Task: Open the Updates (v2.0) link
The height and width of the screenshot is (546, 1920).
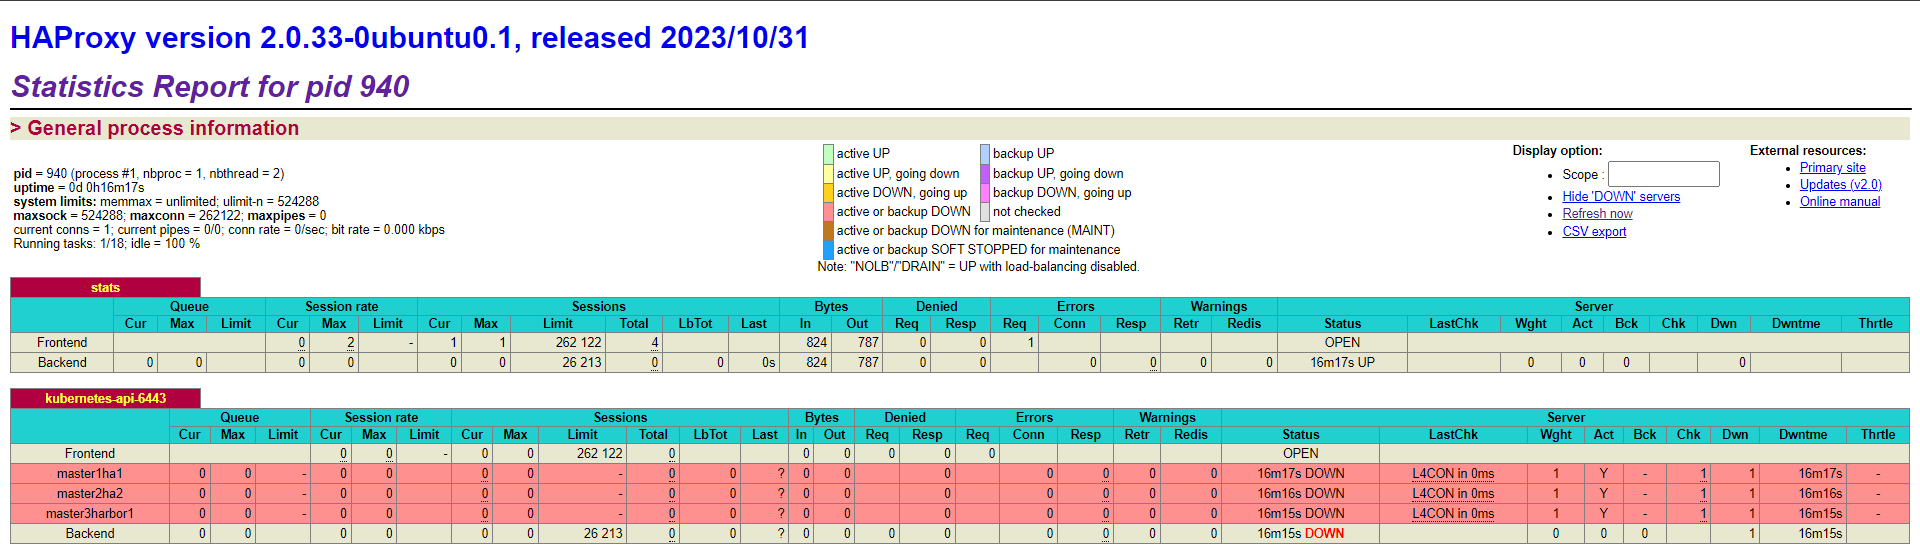Action: (x=1840, y=185)
